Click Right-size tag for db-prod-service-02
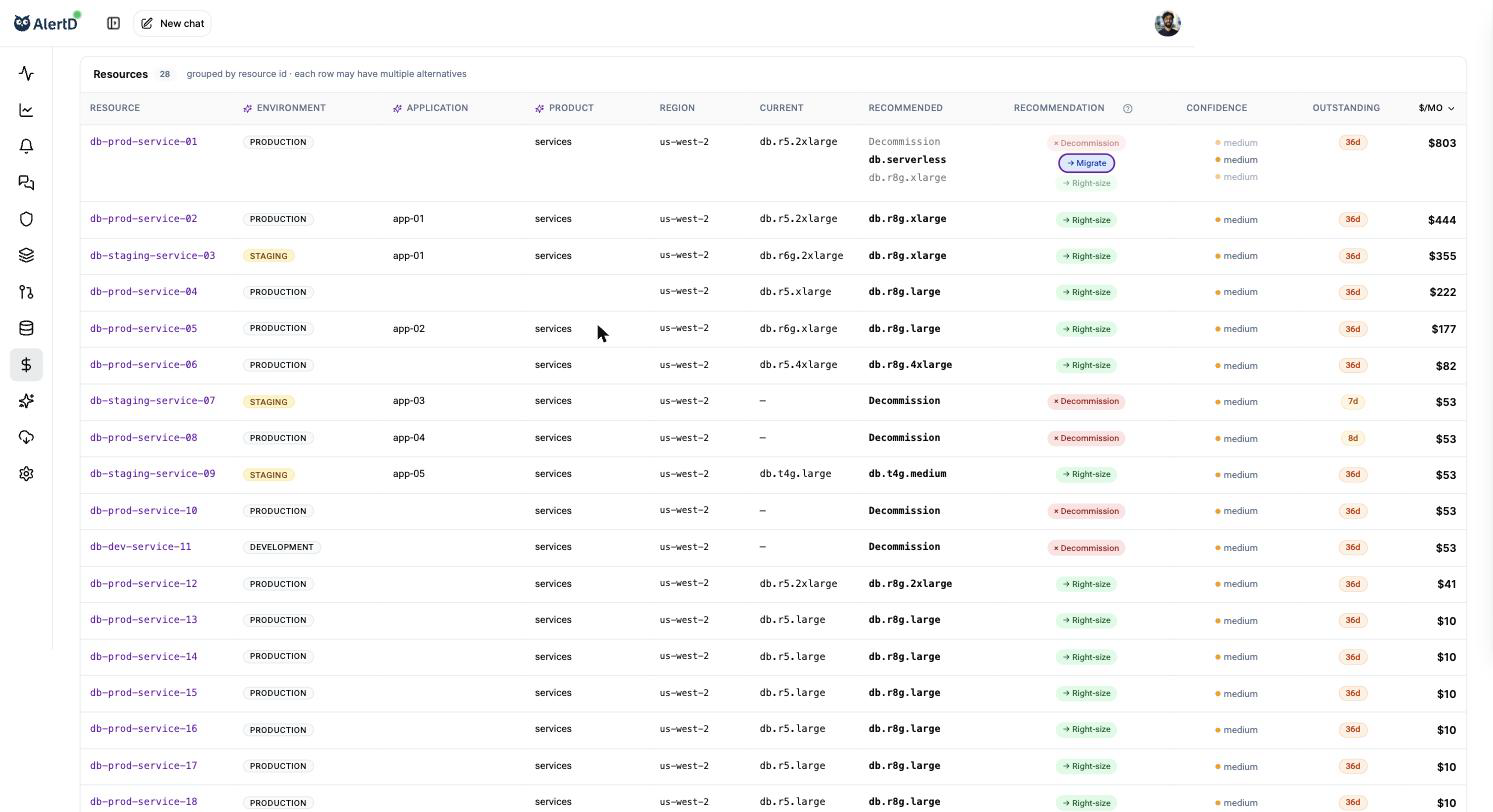Image resolution: width=1493 pixels, height=812 pixels. click(x=1086, y=220)
